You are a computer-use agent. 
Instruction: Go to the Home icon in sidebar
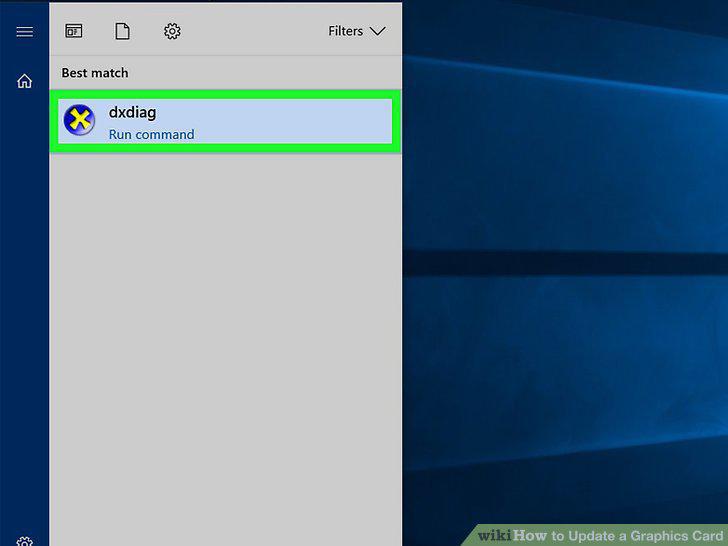click(25, 81)
